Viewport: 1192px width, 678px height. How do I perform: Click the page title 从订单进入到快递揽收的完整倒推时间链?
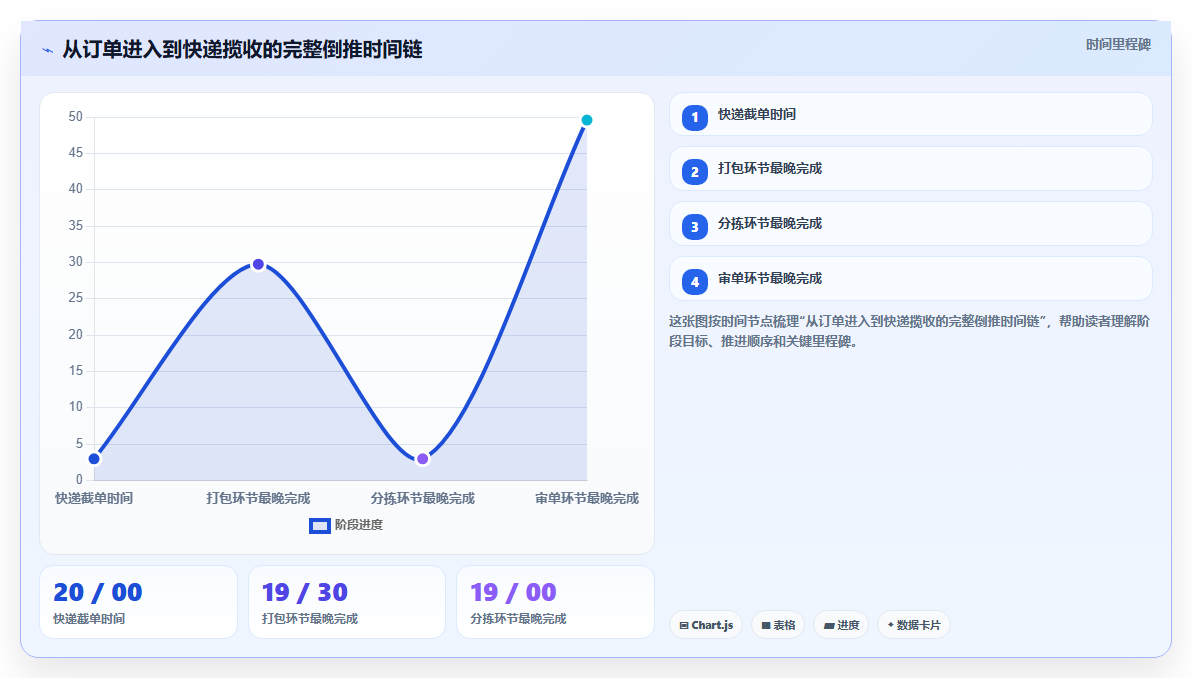pos(243,49)
